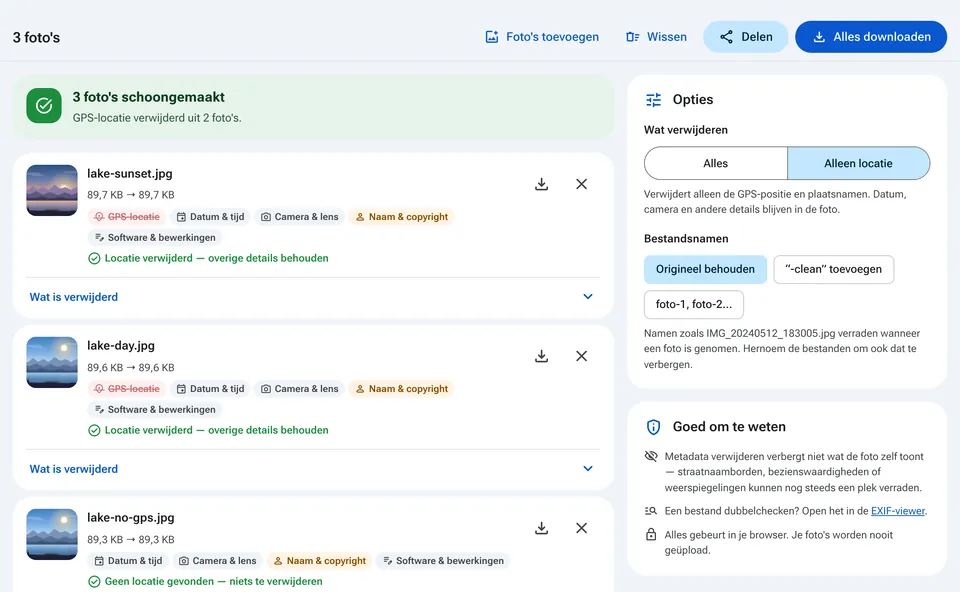Click the lake-sunset.jpg thumbnail
This screenshot has width=960, height=592.
pyautogui.click(x=52, y=190)
